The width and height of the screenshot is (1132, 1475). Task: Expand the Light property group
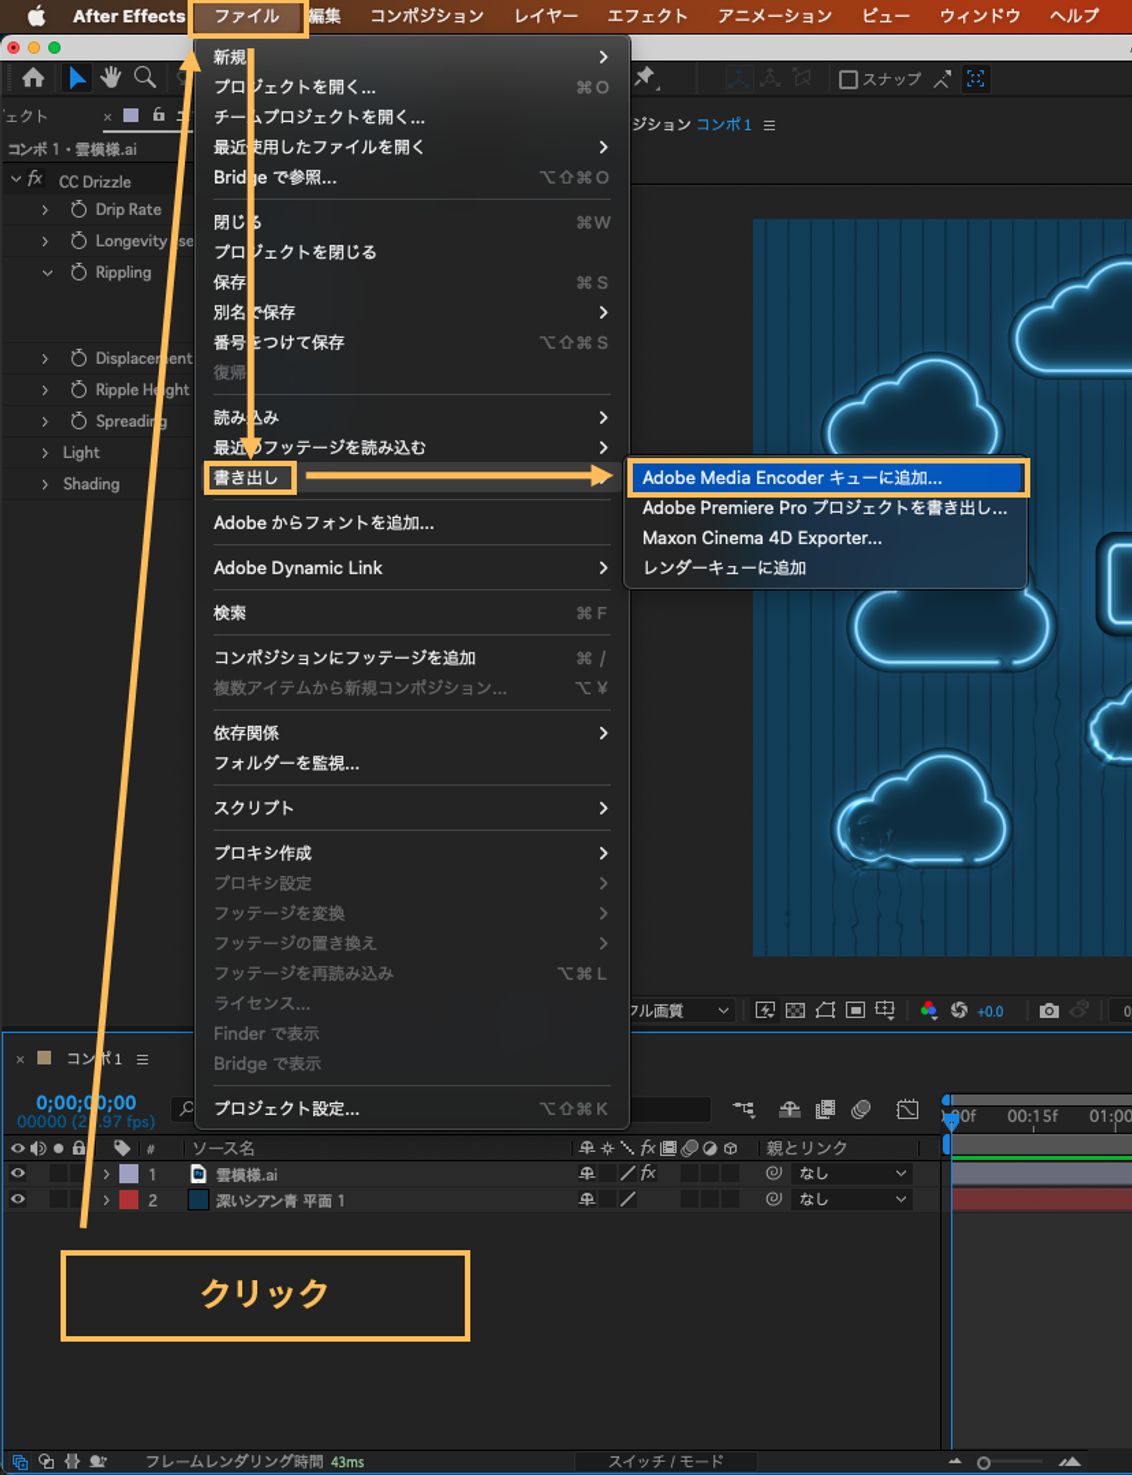(44, 452)
